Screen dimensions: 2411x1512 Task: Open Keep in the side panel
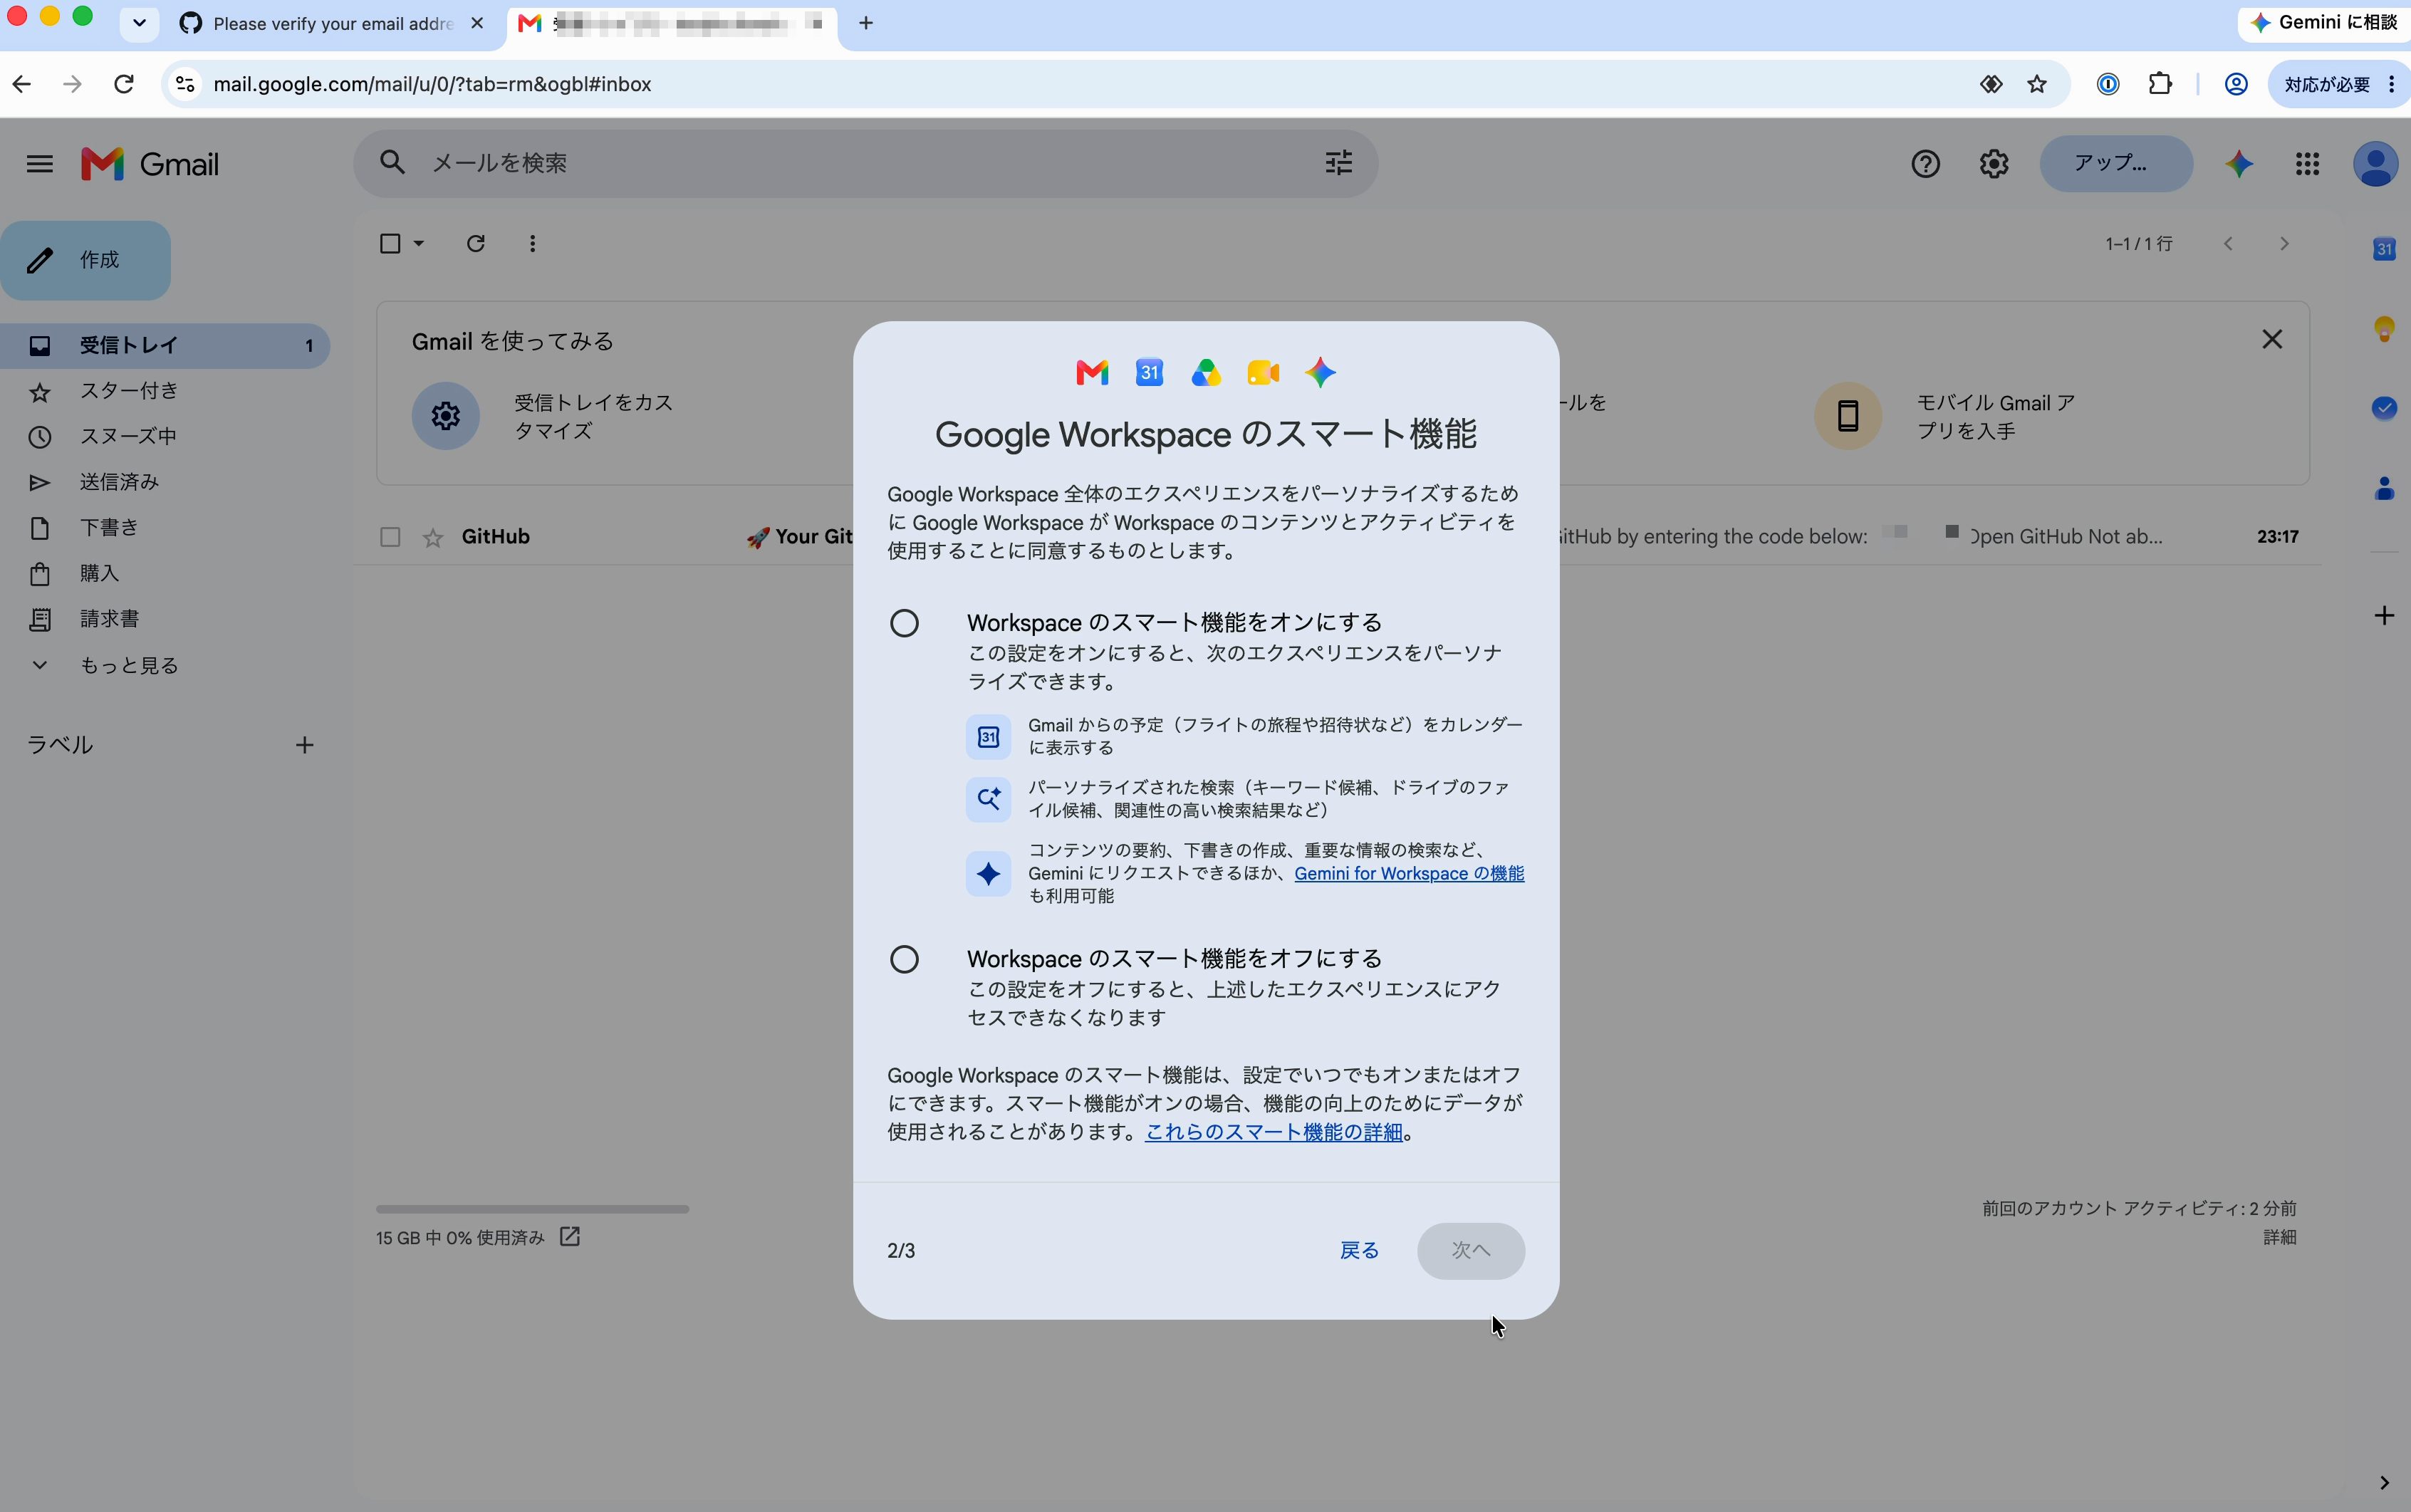click(2384, 328)
